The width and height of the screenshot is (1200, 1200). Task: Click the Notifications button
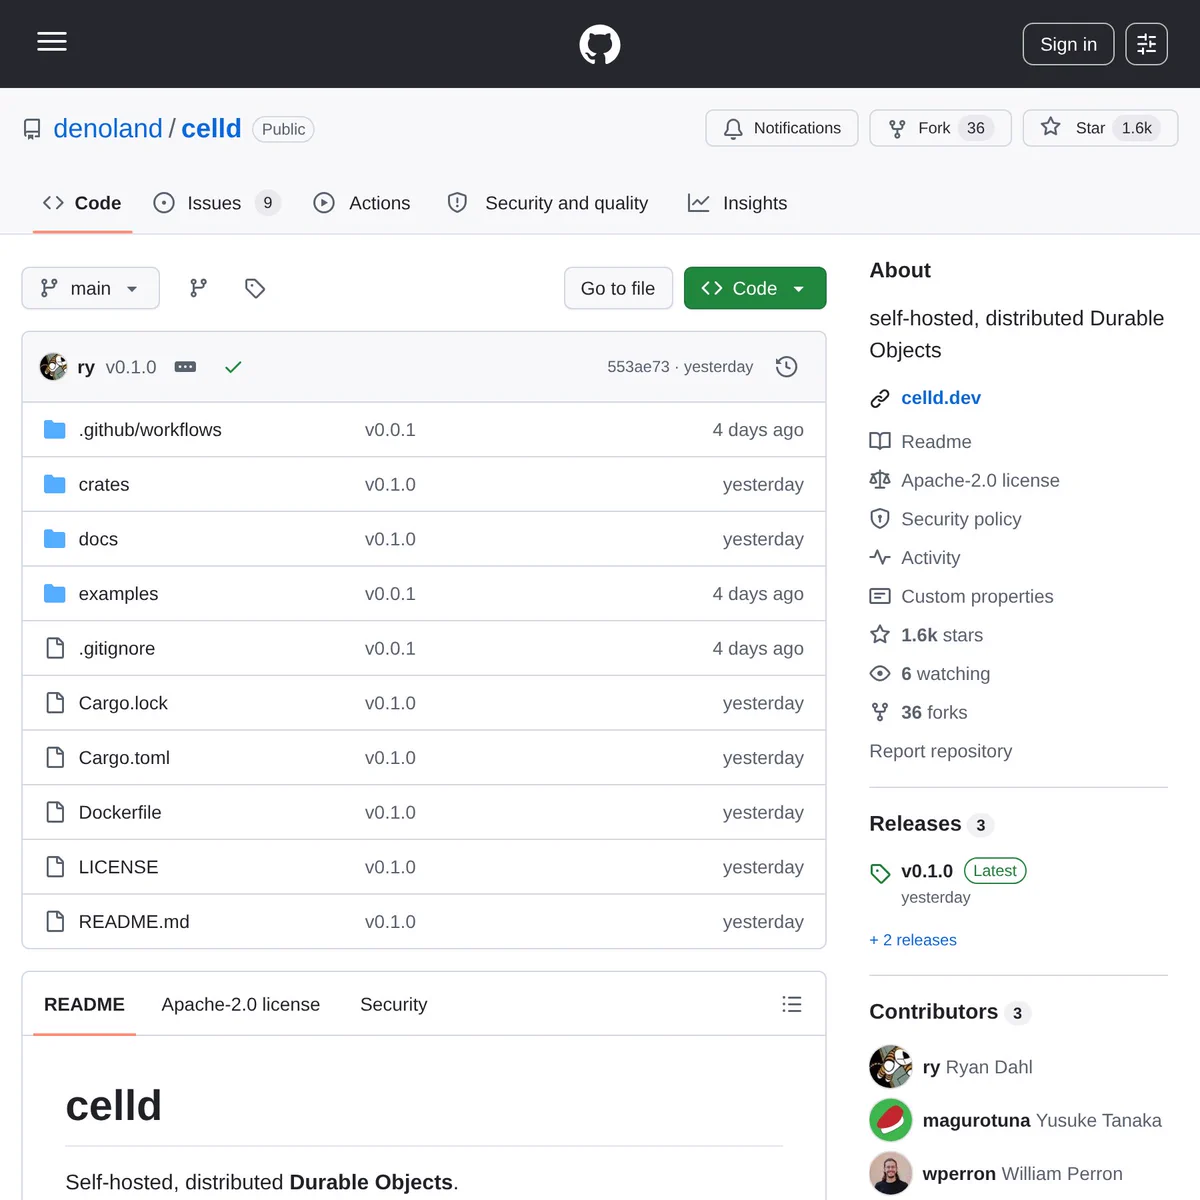(782, 128)
